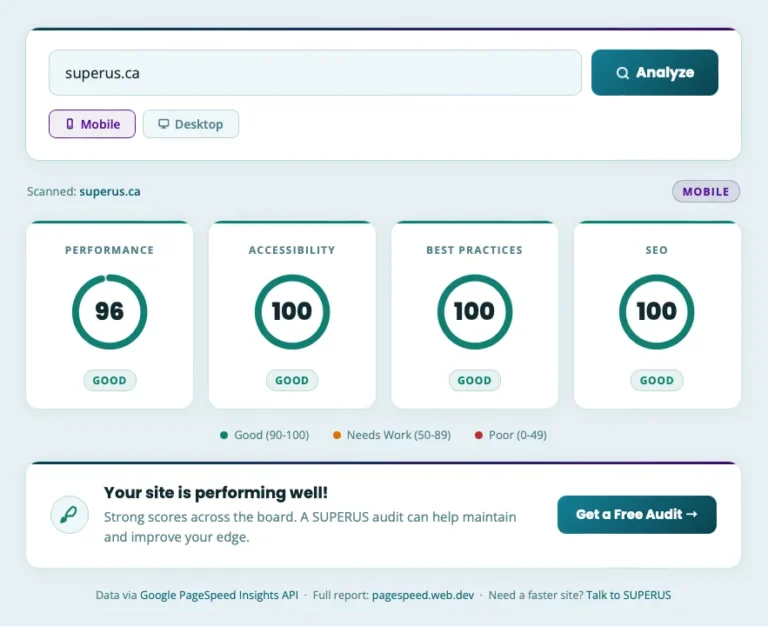Switch to Desktop analysis mode
Viewport: 768px width, 626px height.
(x=191, y=124)
